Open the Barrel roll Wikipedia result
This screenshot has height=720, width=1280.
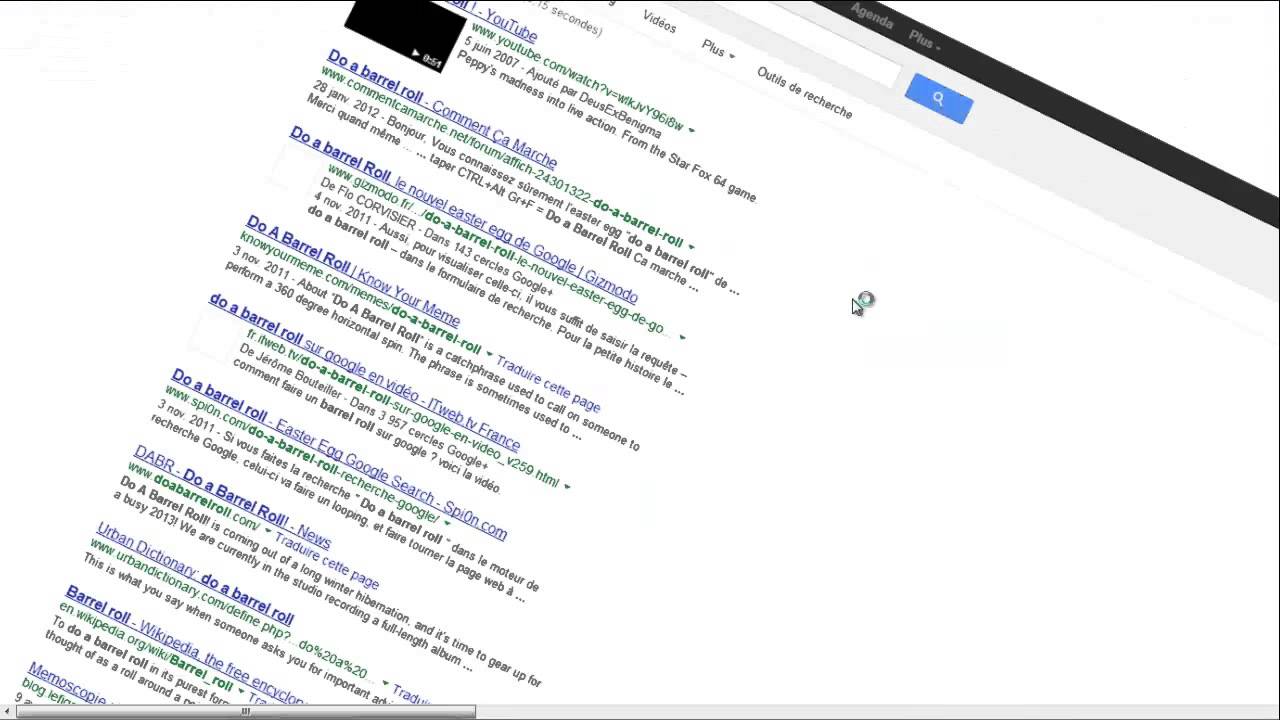pos(185,644)
